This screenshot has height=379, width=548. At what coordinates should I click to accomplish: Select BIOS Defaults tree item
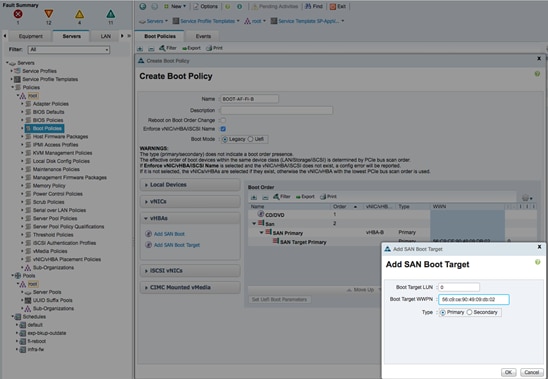(x=48, y=112)
